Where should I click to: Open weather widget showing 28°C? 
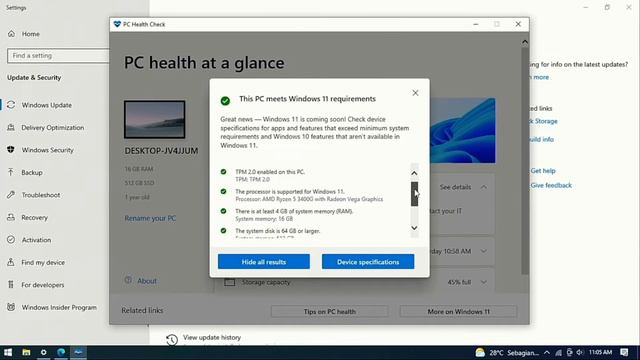coord(507,353)
